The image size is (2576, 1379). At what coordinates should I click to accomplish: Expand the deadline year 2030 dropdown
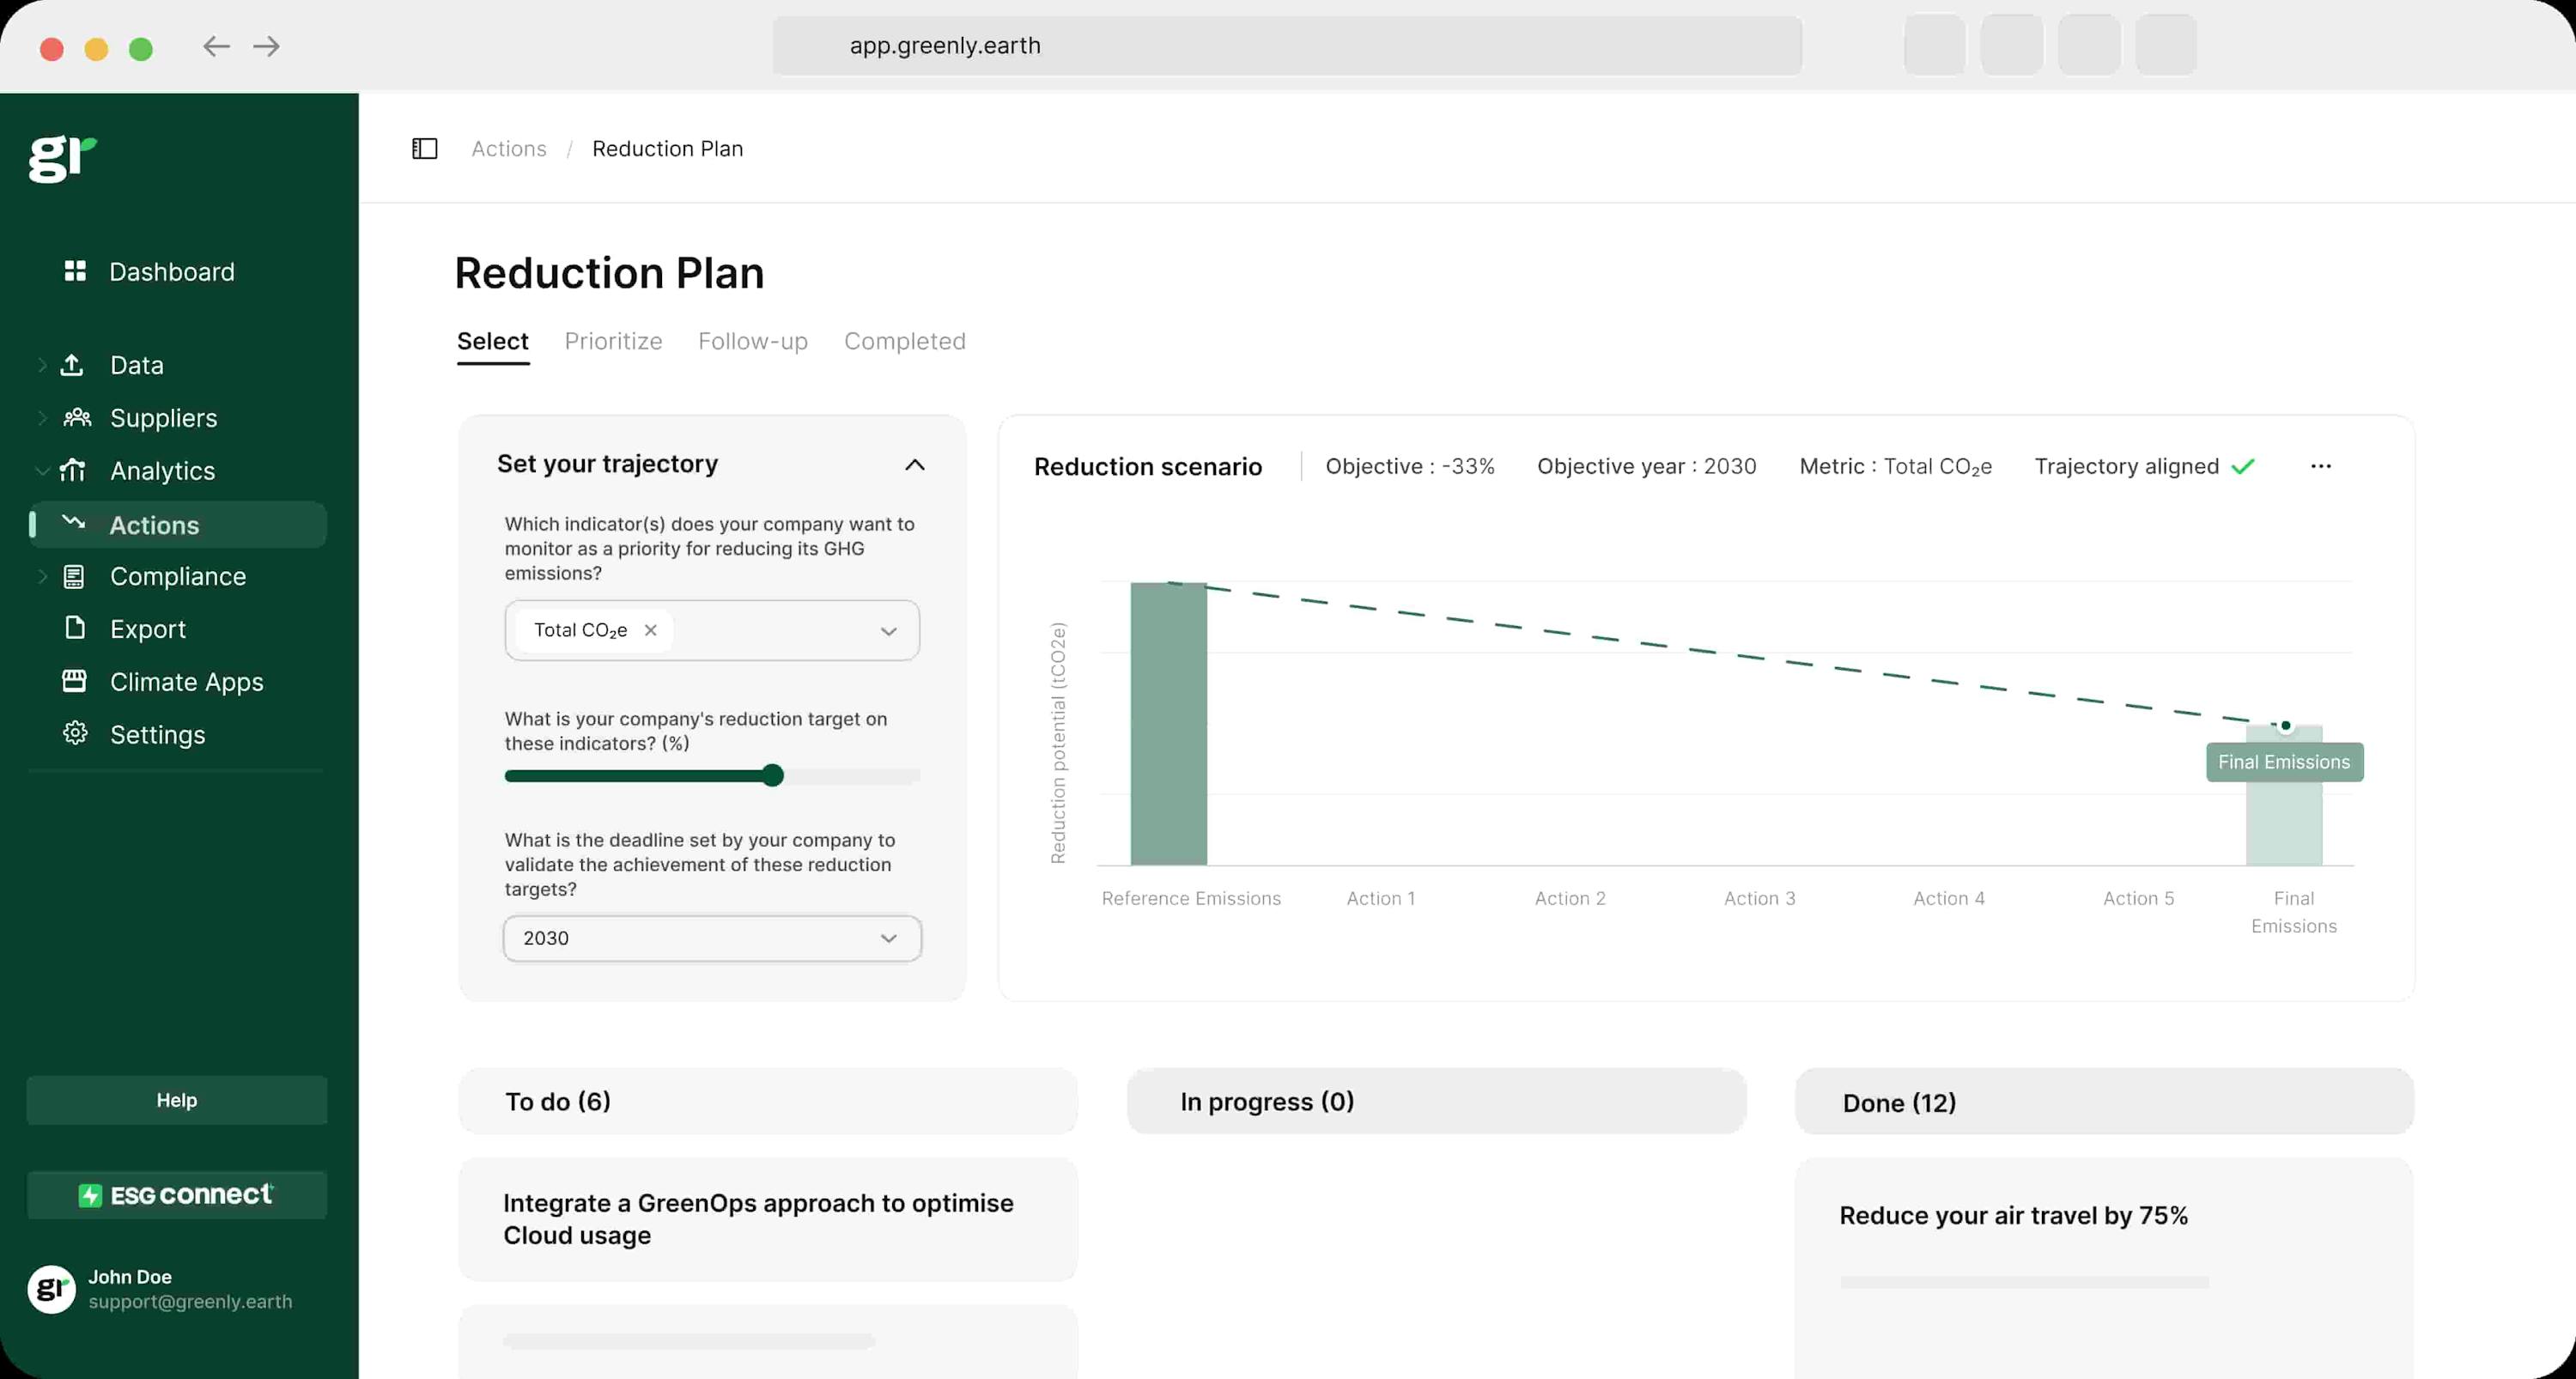(x=710, y=936)
